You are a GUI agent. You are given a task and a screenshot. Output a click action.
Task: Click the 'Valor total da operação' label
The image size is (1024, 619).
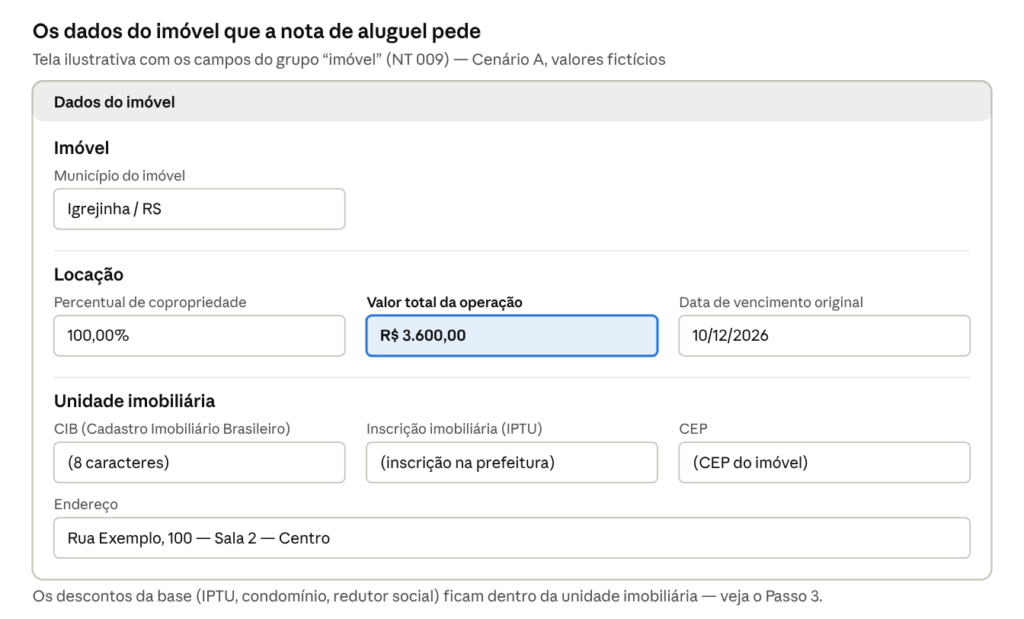445,302
